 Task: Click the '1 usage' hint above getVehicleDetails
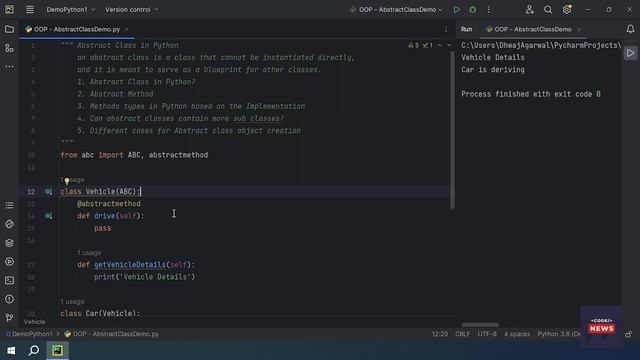(x=89, y=253)
